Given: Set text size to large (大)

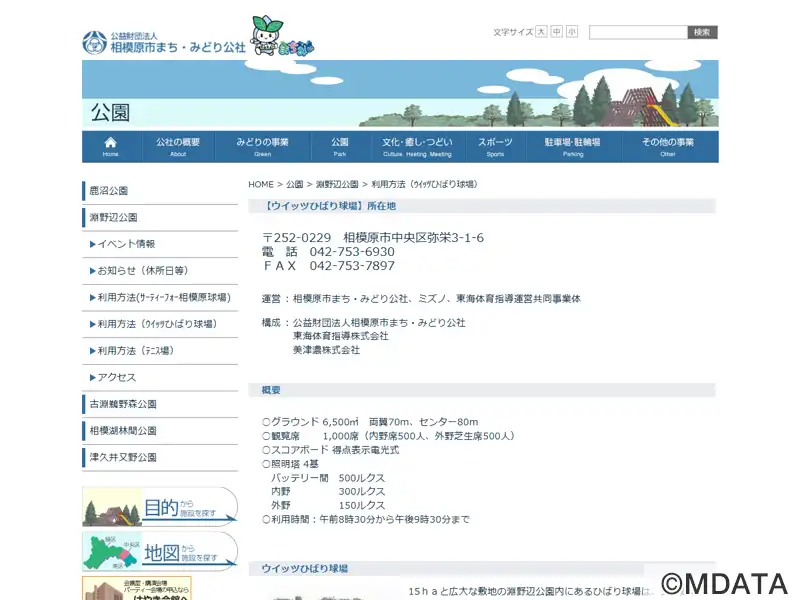Looking at the screenshot, I should [x=541, y=32].
